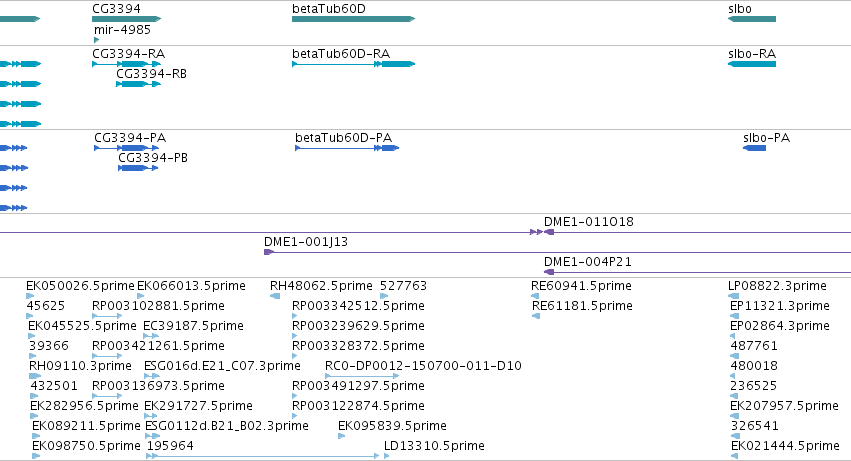Select the RC0-DP0012-150700-011-D10 feature line
Screen dimensions: 851x461
point(362,376)
